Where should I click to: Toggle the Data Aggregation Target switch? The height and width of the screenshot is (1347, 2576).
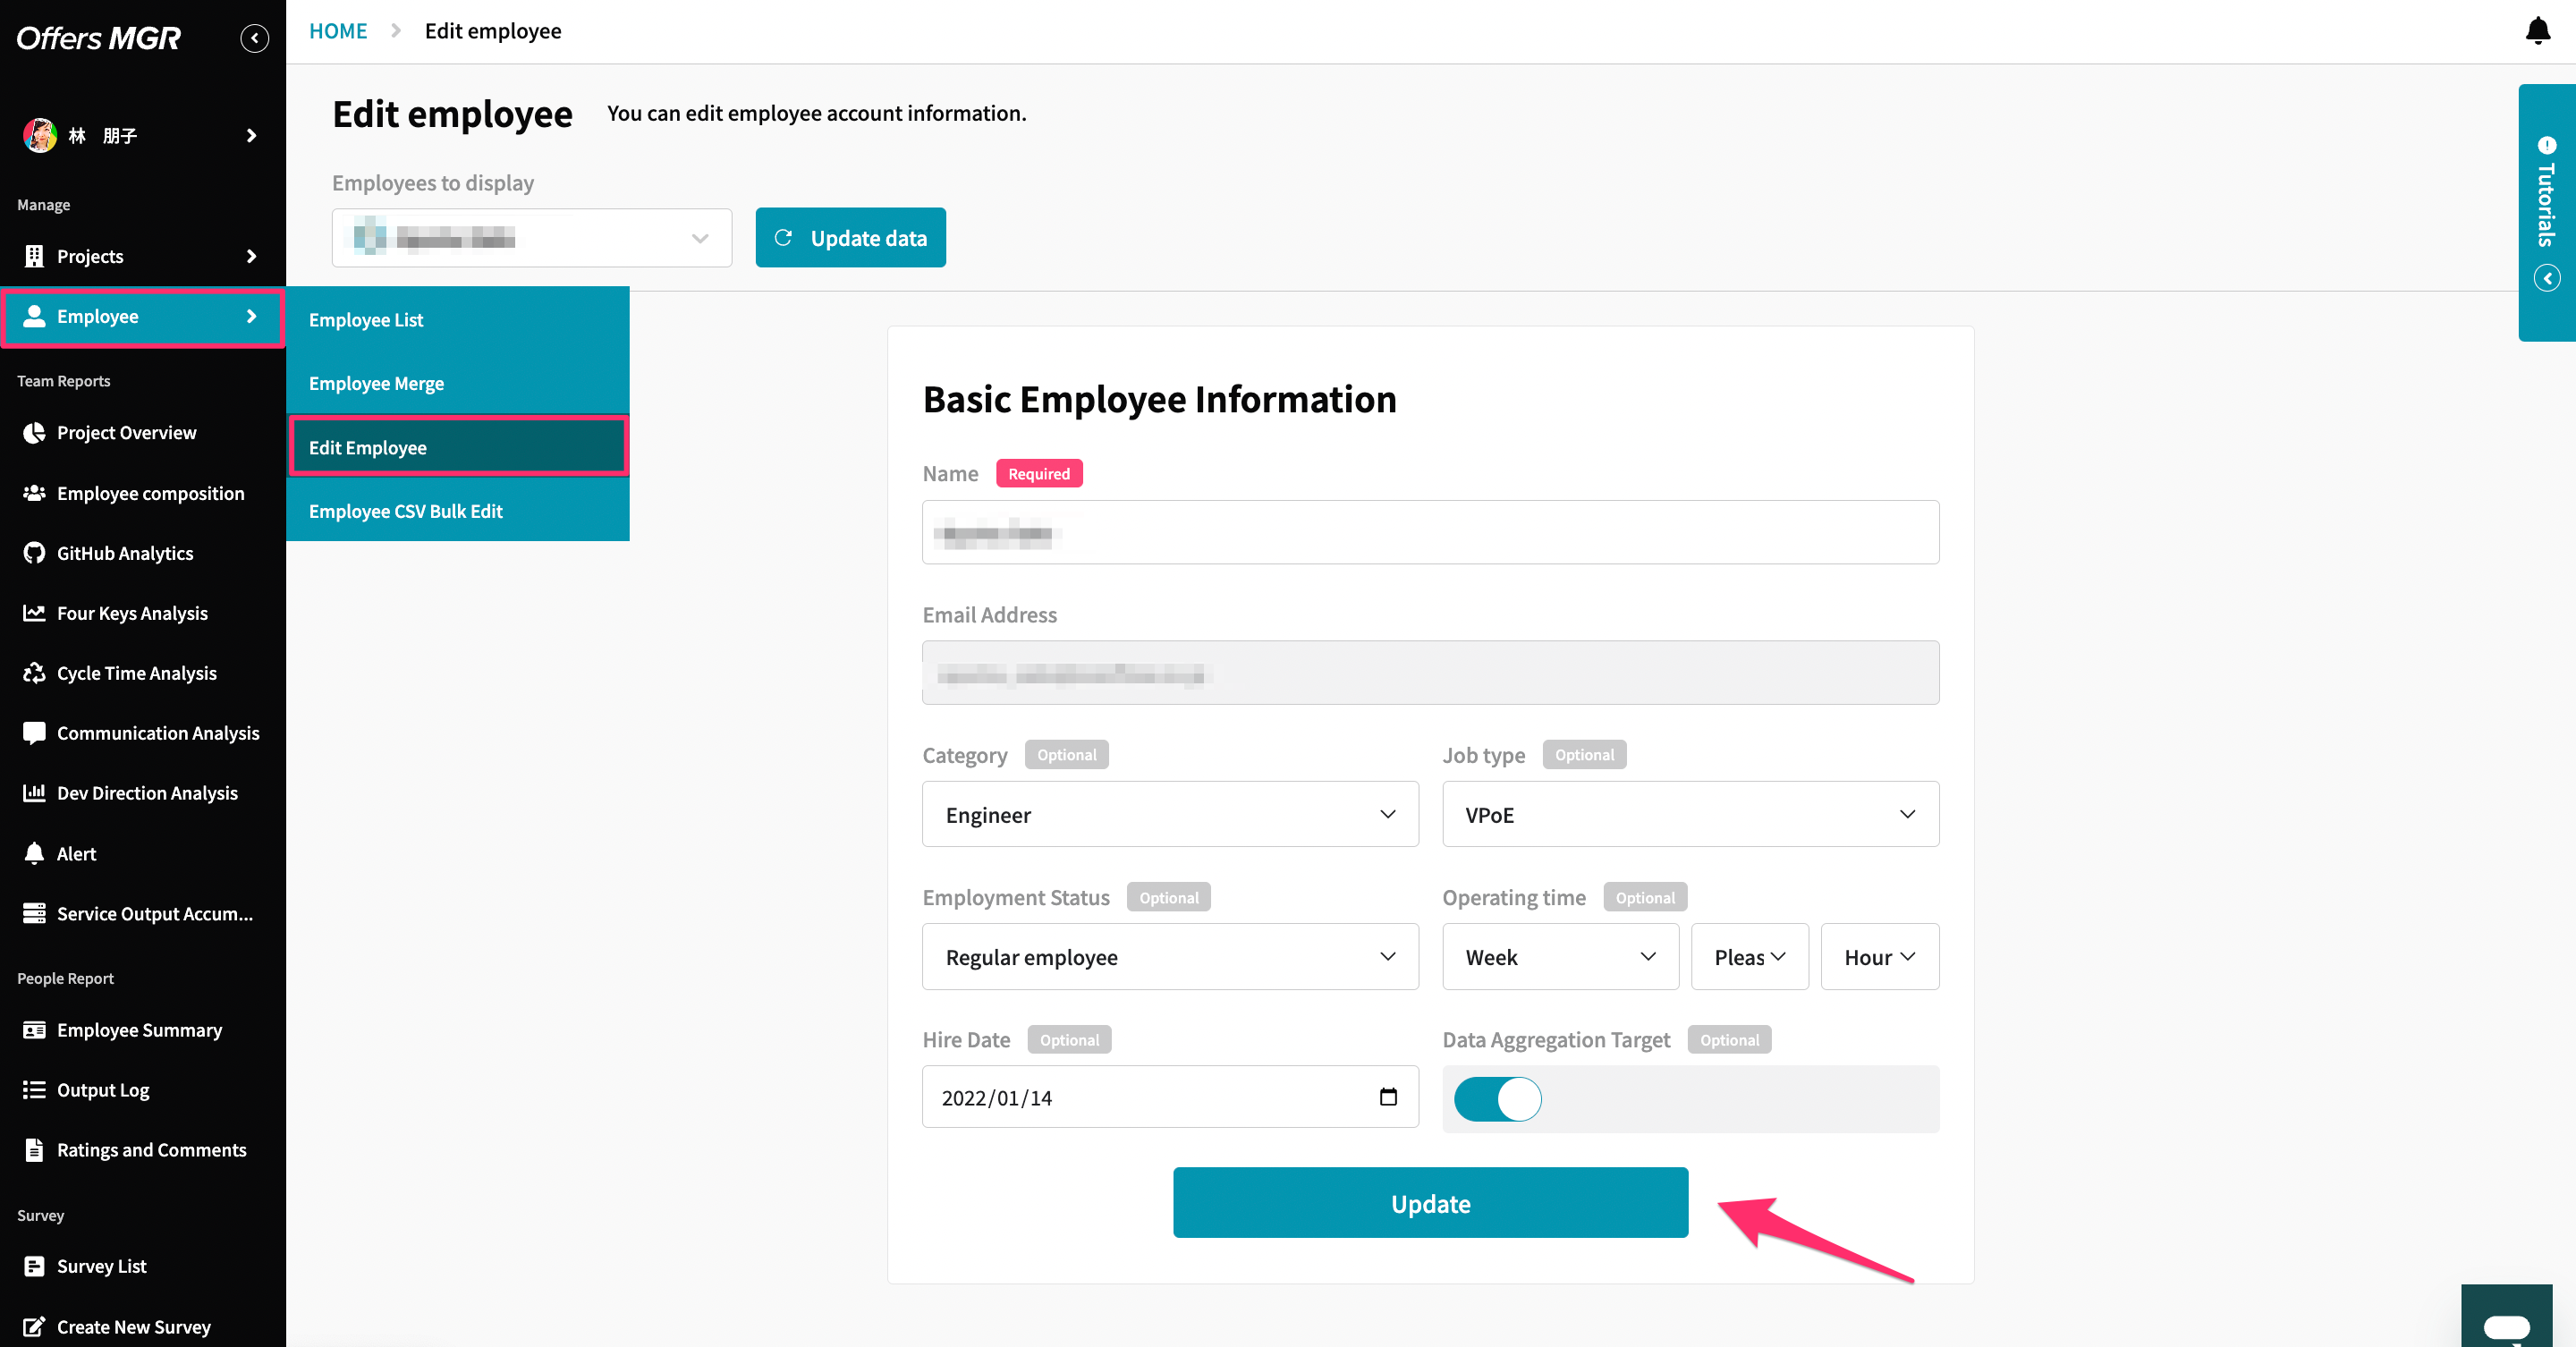tap(1497, 1098)
